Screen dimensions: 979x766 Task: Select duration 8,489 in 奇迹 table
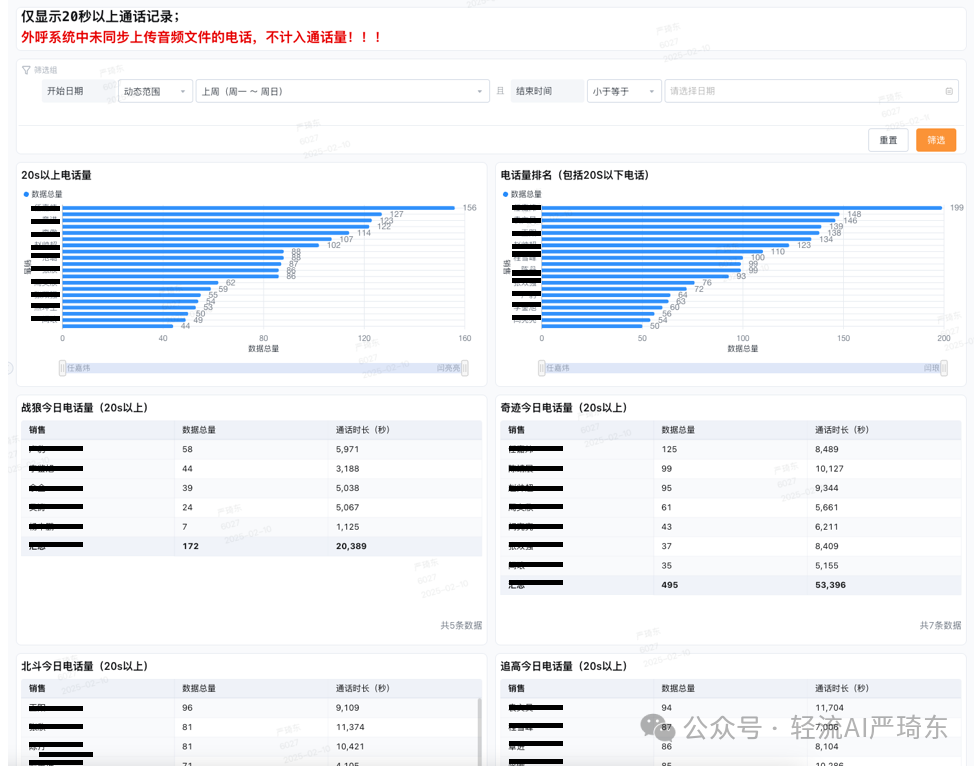[827, 449]
